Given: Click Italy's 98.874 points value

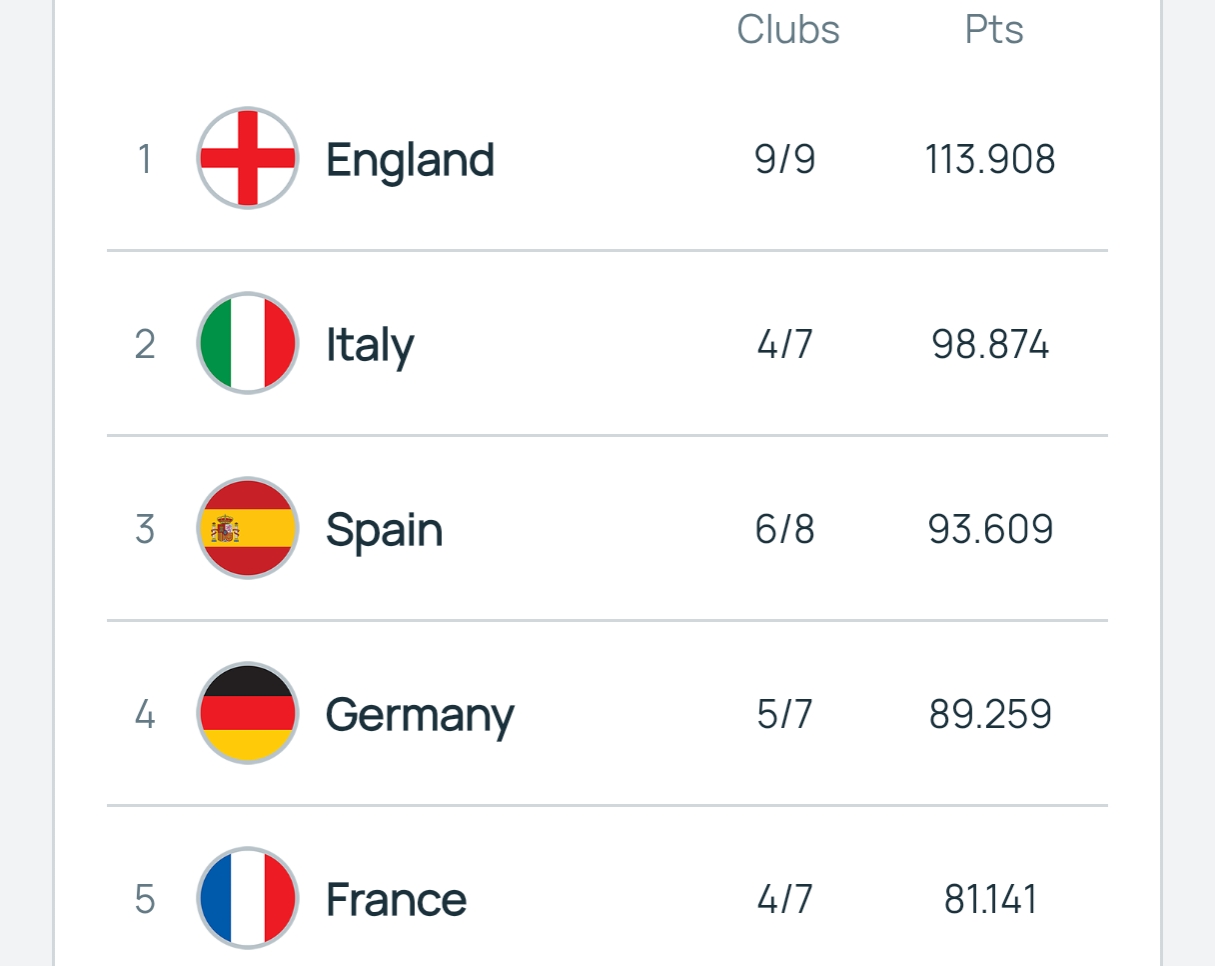Looking at the screenshot, I should point(990,345).
